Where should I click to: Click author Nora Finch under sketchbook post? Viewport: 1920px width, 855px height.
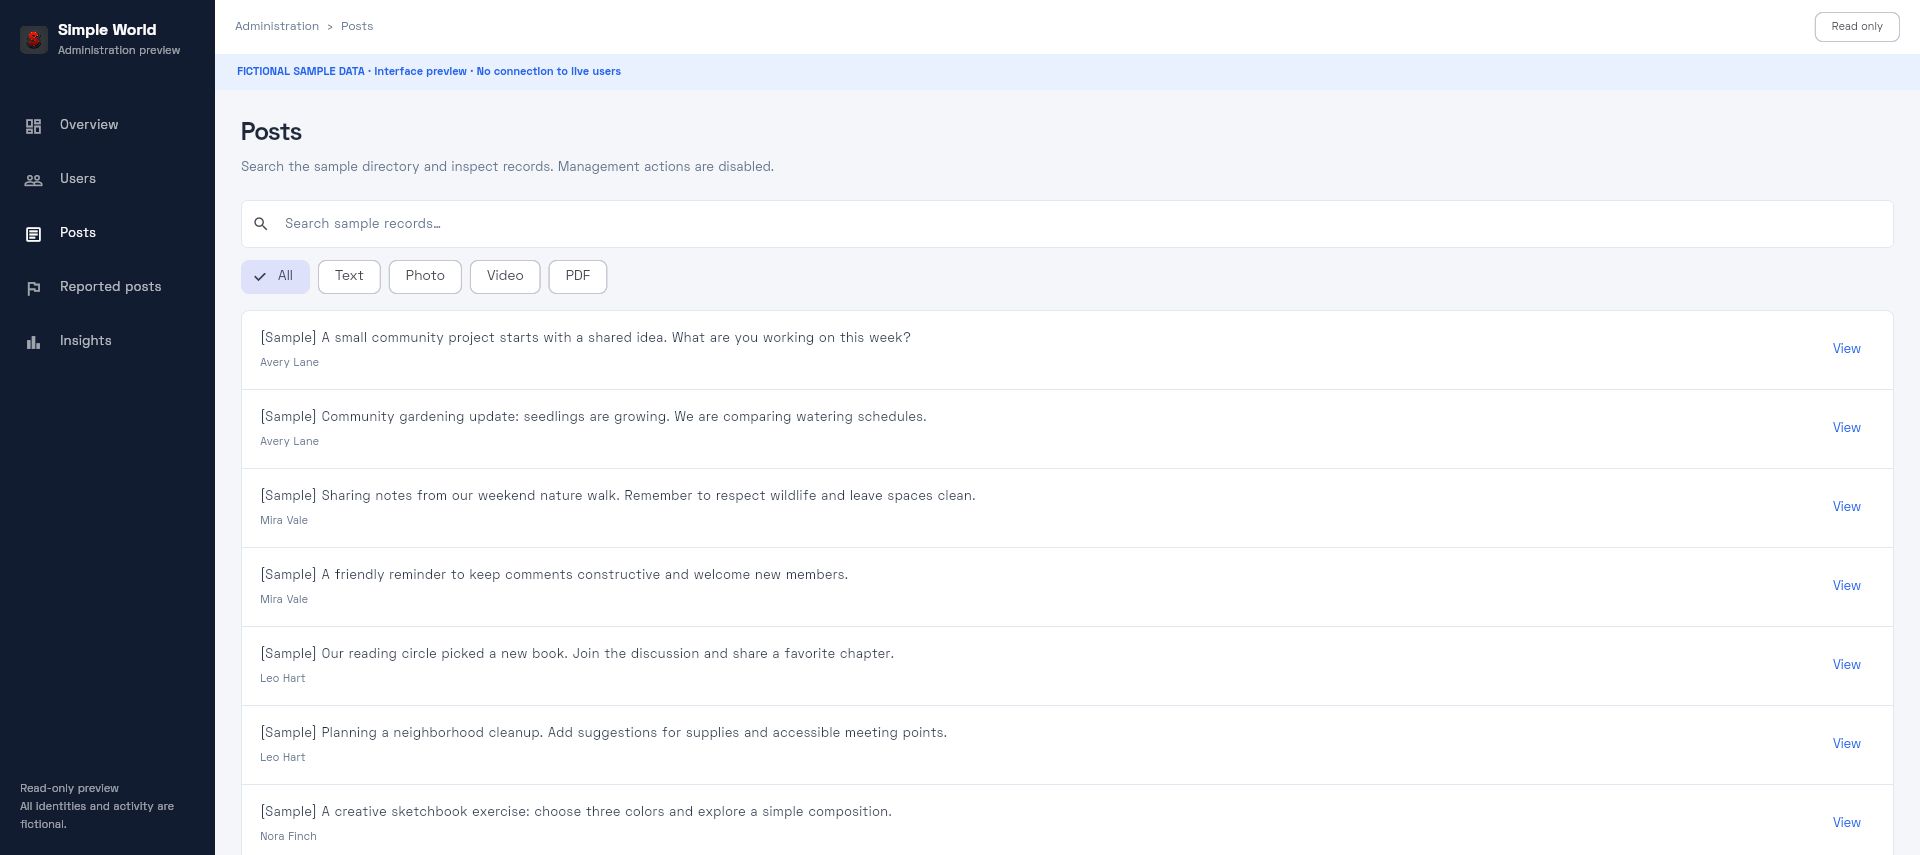click(288, 837)
